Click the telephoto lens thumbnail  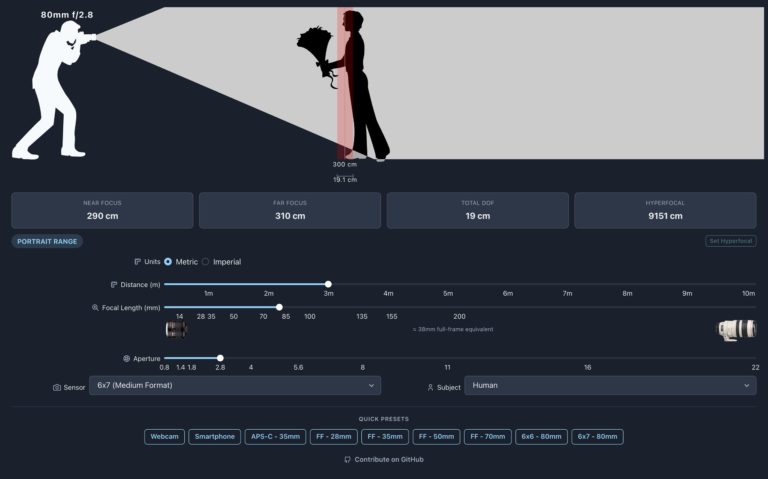click(737, 330)
